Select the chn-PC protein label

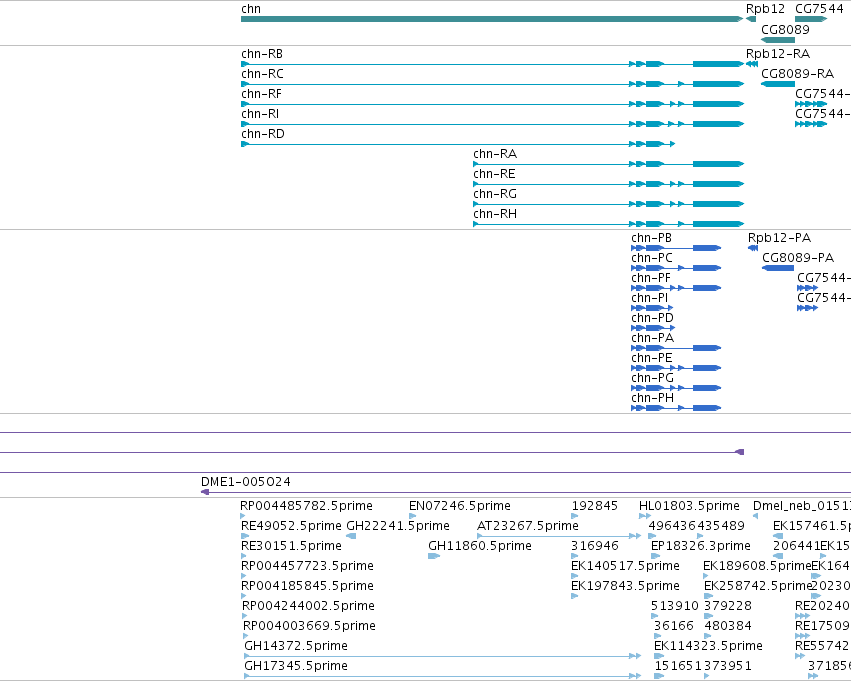pyautogui.click(x=652, y=258)
